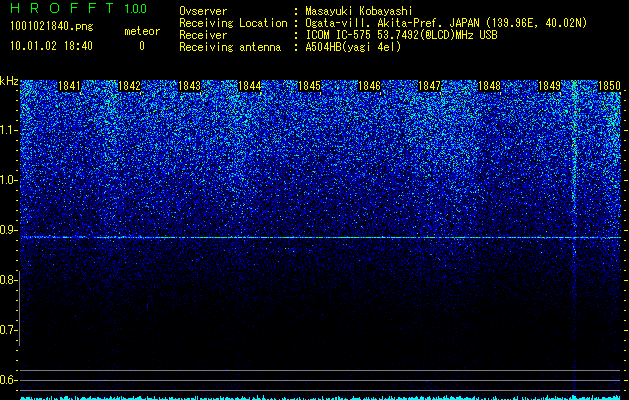
Task: Click the Ogata-vill. Akita-Pref. JAPAN receiving location
Action: [x=446, y=23]
